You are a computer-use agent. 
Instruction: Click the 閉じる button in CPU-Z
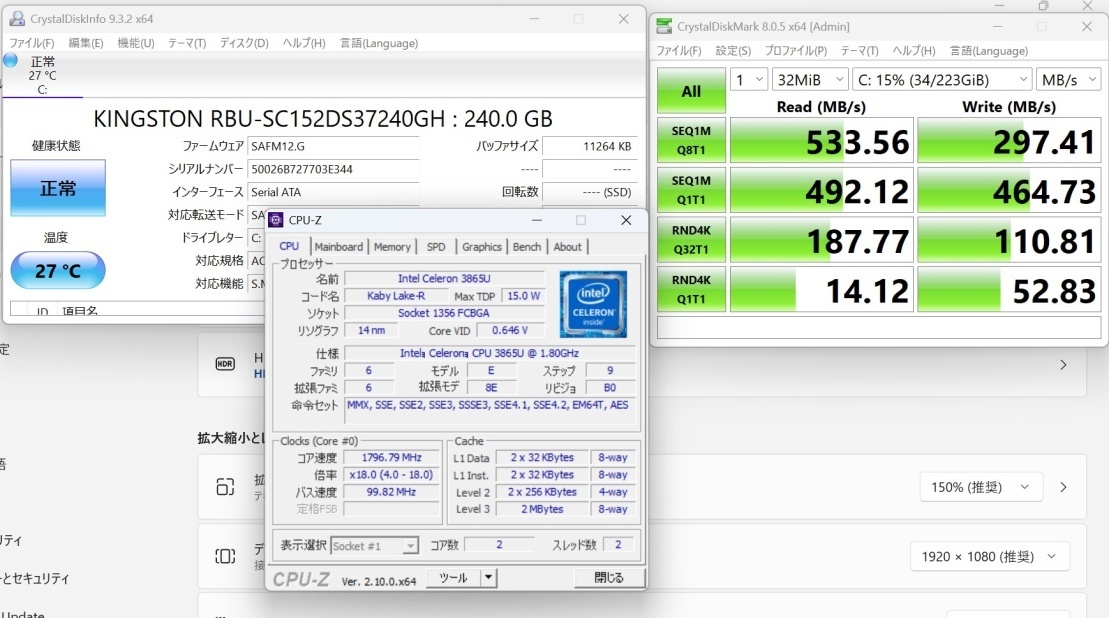pos(609,578)
